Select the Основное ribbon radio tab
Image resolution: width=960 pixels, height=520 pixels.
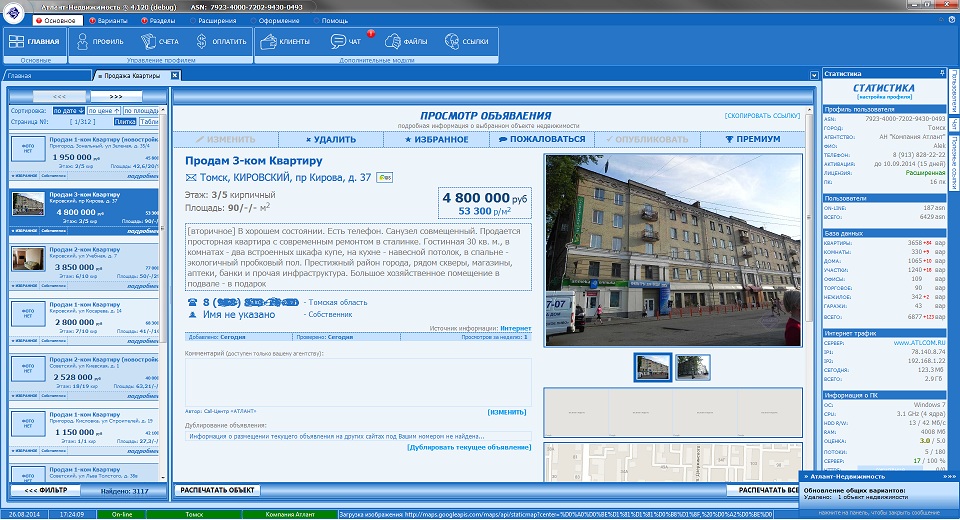coord(56,20)
